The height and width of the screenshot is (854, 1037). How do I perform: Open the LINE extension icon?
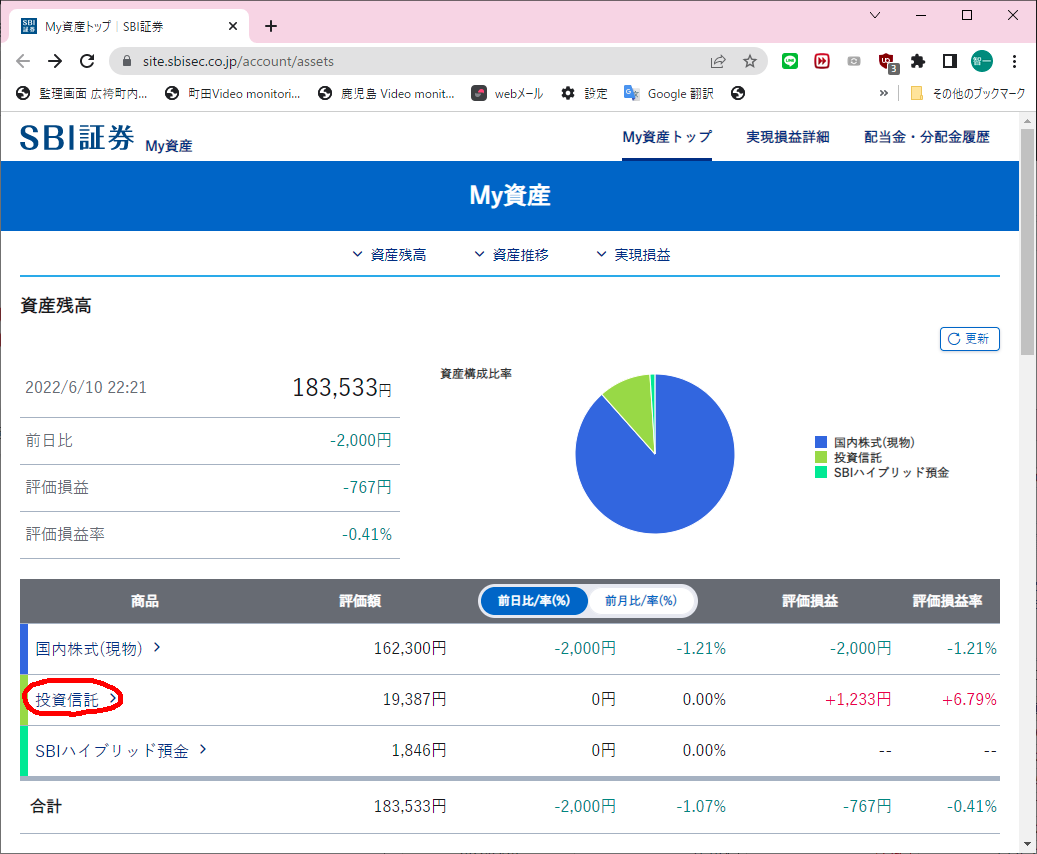(790, 61)
